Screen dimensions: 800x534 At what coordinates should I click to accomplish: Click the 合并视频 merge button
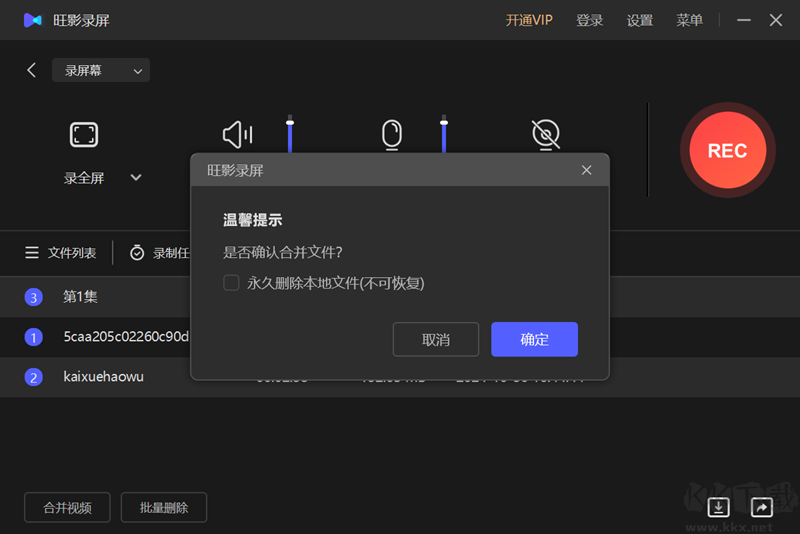(67, 507)
